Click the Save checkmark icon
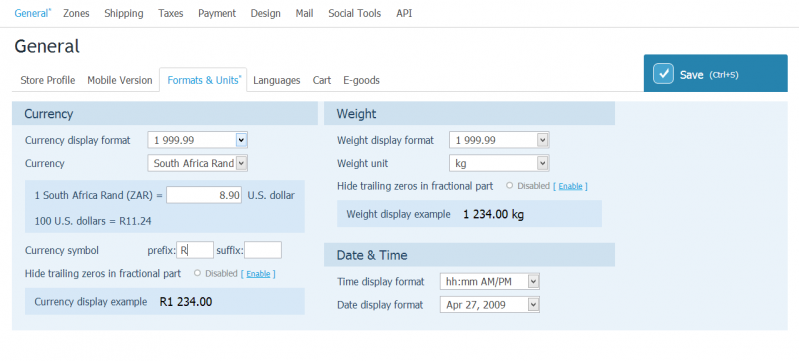The image size is (799, 361). coord(663,74)
